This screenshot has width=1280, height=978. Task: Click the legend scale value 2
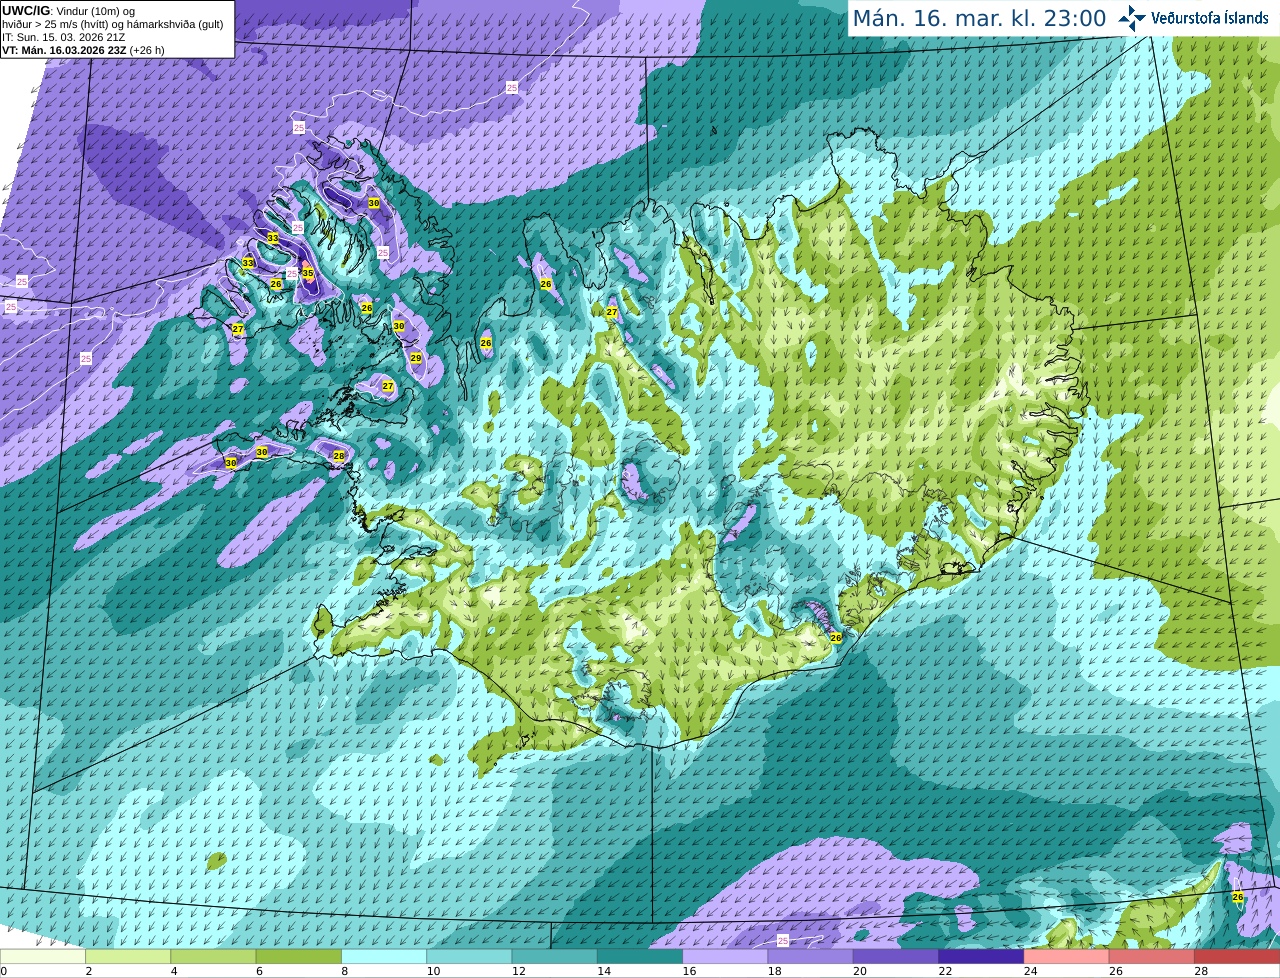pos(89,971)
